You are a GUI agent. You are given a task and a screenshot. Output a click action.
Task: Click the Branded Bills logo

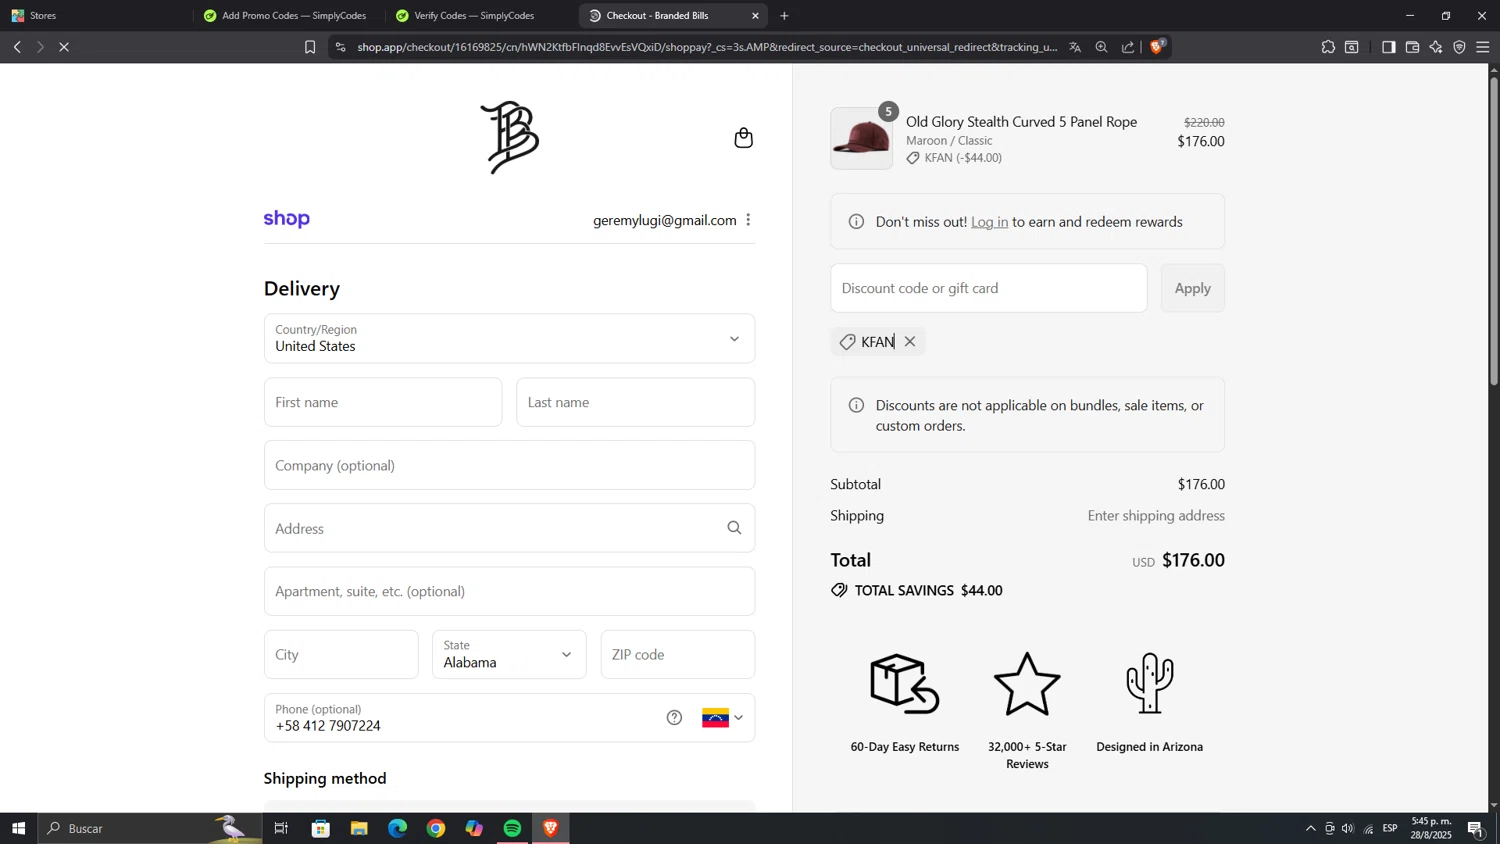pos(510,137)
